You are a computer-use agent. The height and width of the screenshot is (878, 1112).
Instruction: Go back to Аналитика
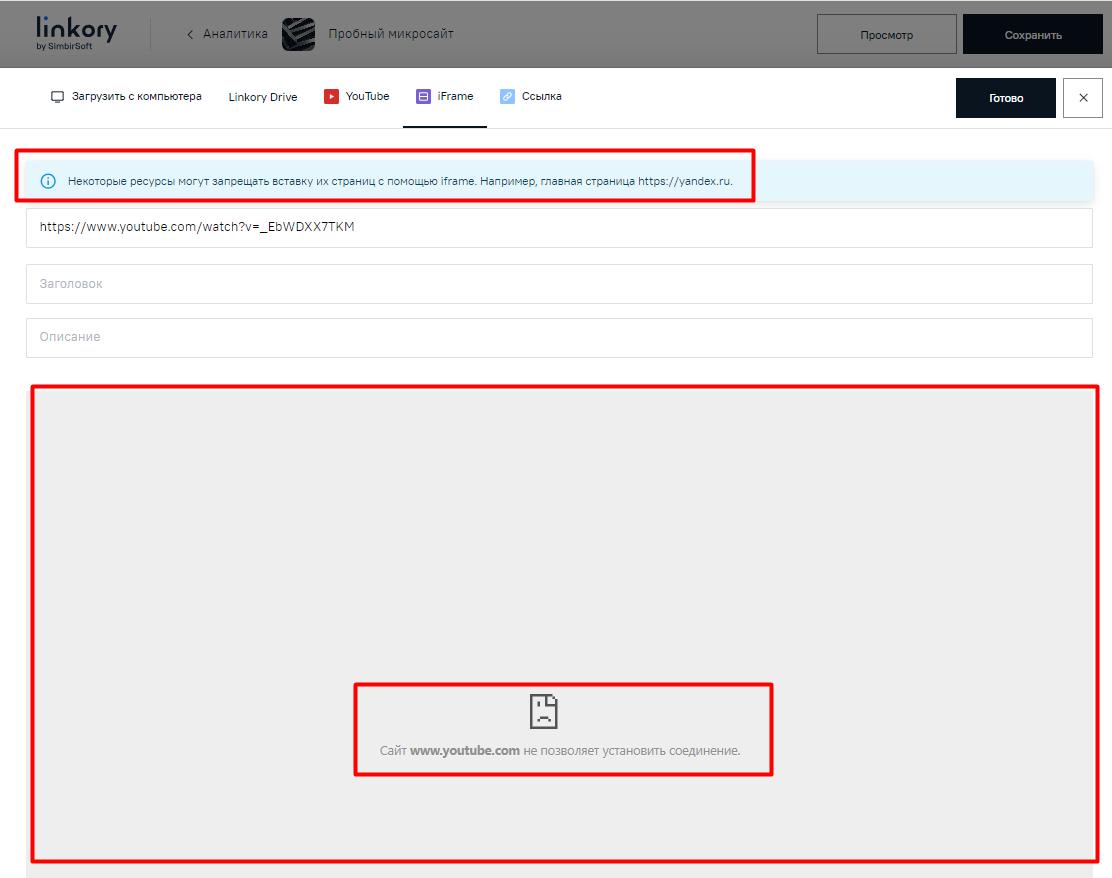point(227,34)
